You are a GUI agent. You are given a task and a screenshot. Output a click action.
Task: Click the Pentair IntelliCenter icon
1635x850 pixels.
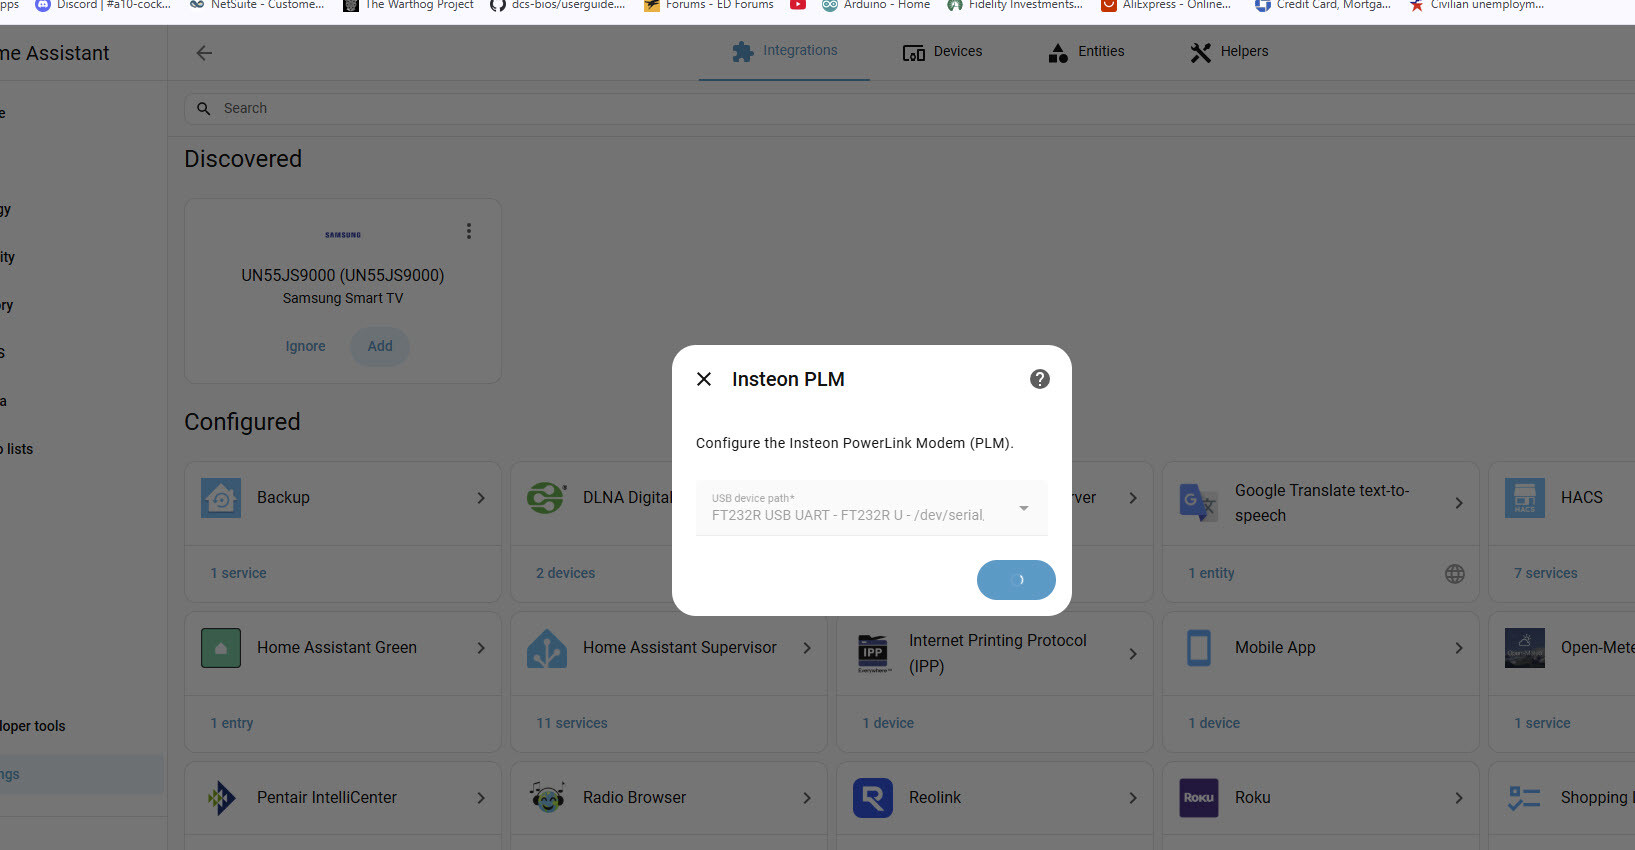coord(221,798)
